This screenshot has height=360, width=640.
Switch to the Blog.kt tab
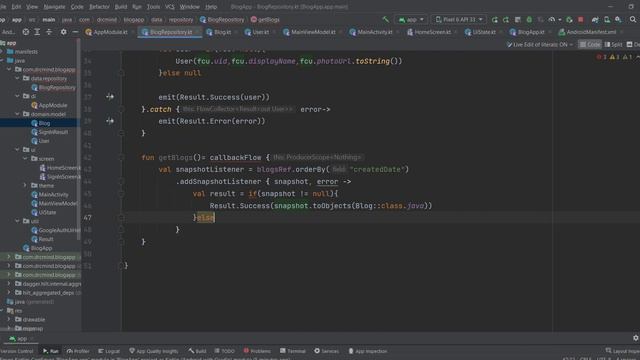220,32
